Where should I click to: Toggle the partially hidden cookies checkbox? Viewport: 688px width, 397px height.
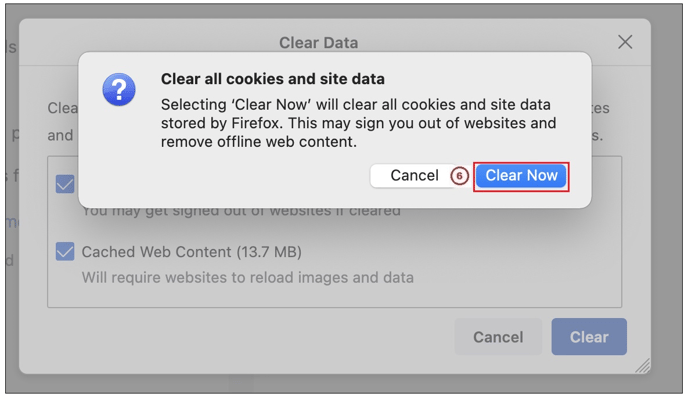(x=65, y=184)
